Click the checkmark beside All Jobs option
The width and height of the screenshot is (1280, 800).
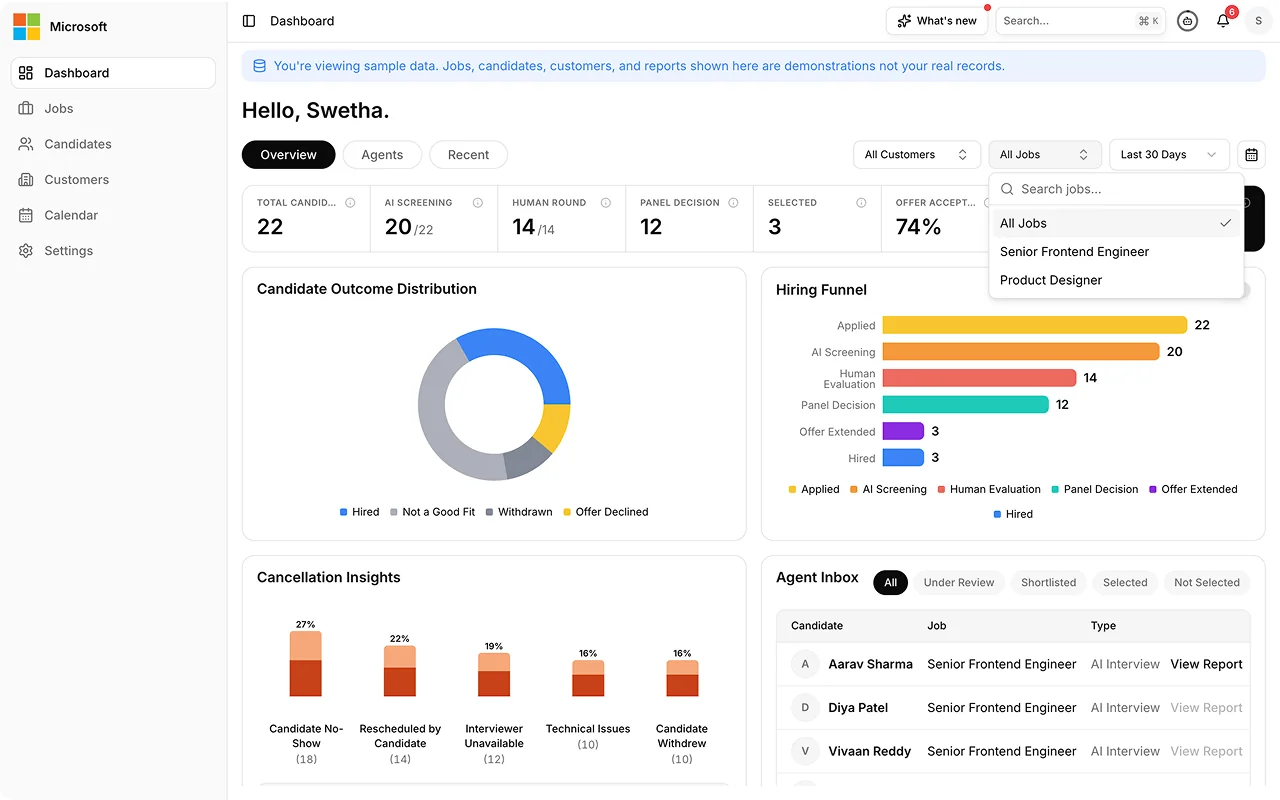pyautogui.click(x=1225, y=223)
